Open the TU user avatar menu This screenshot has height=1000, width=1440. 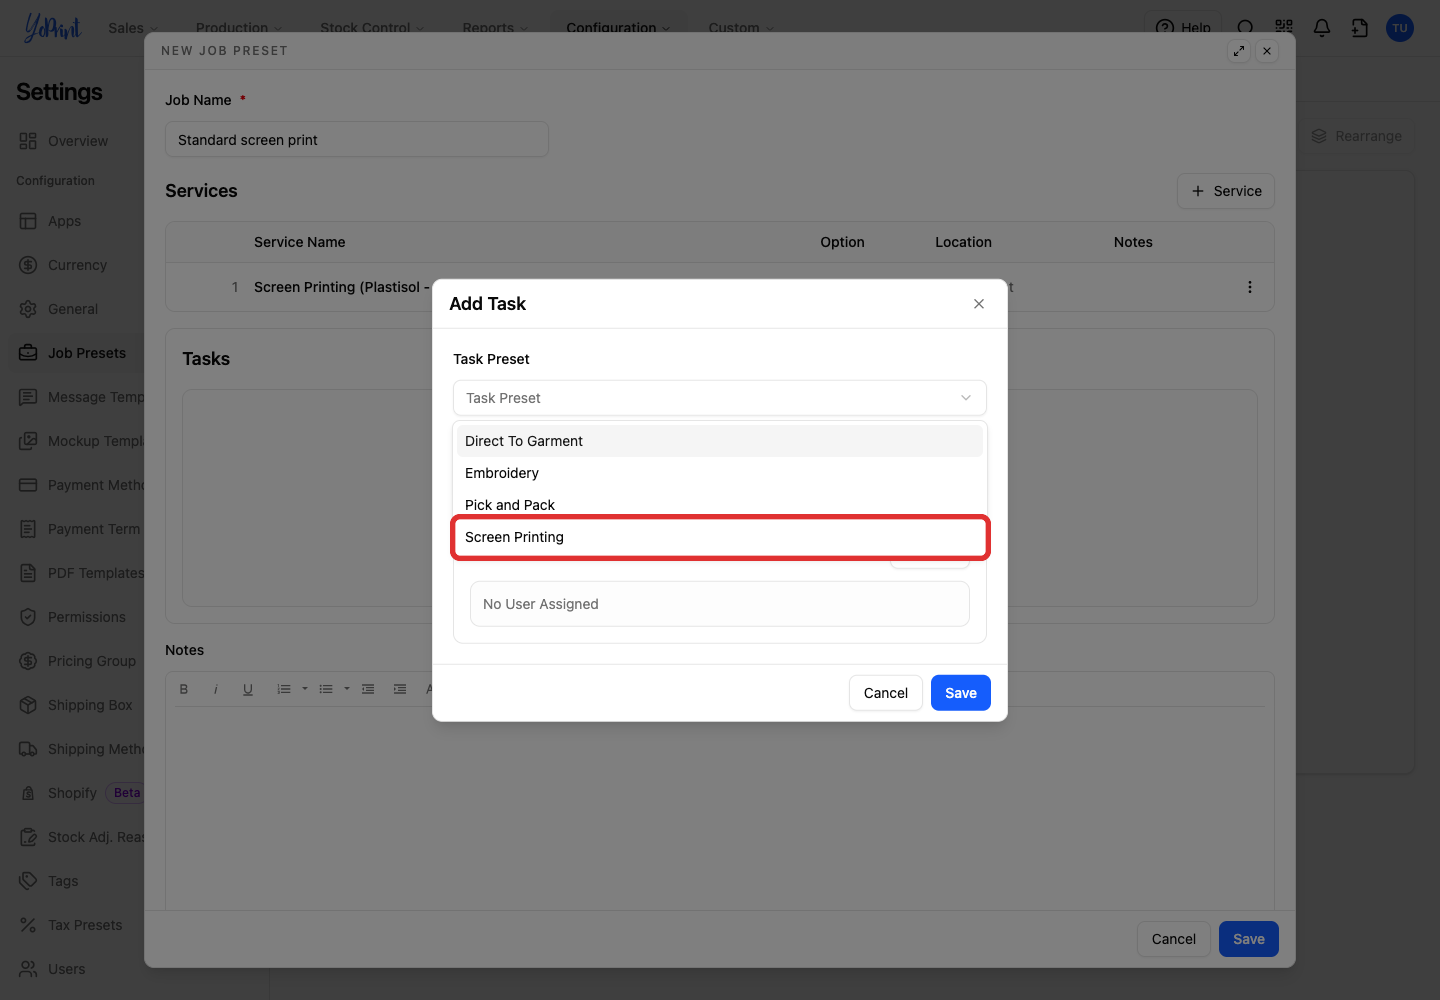click(x=1400, y=28)
